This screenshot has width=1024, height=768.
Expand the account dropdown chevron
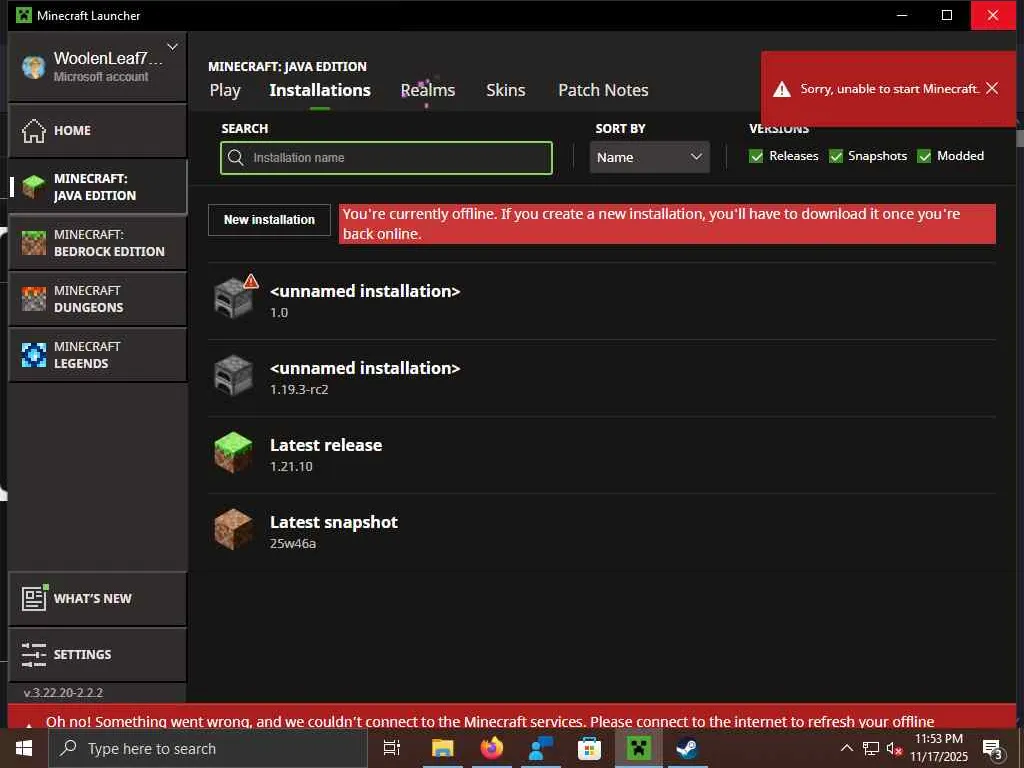tap(172, 47)
